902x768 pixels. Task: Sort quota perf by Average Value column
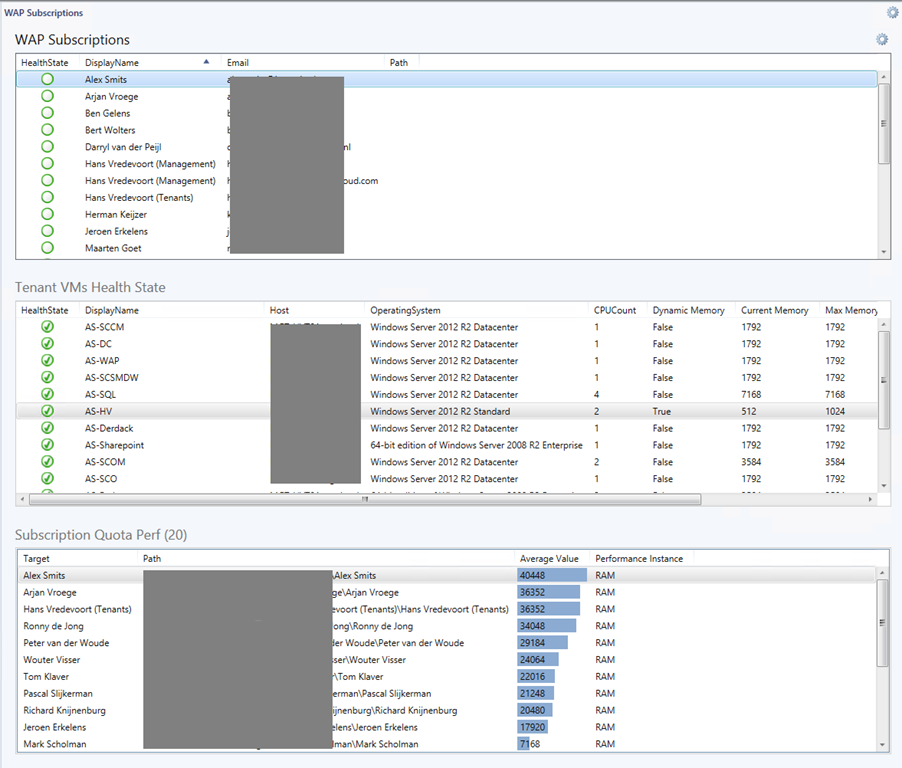549,559
